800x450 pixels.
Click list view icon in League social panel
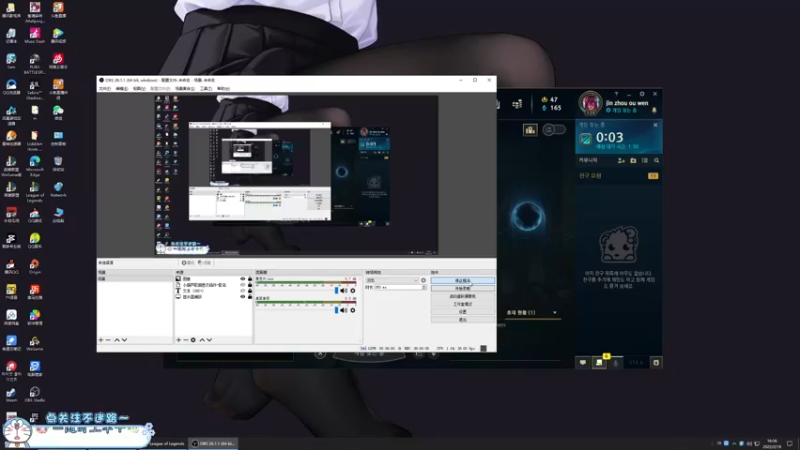pyautogui.click(x=645, y=160)
